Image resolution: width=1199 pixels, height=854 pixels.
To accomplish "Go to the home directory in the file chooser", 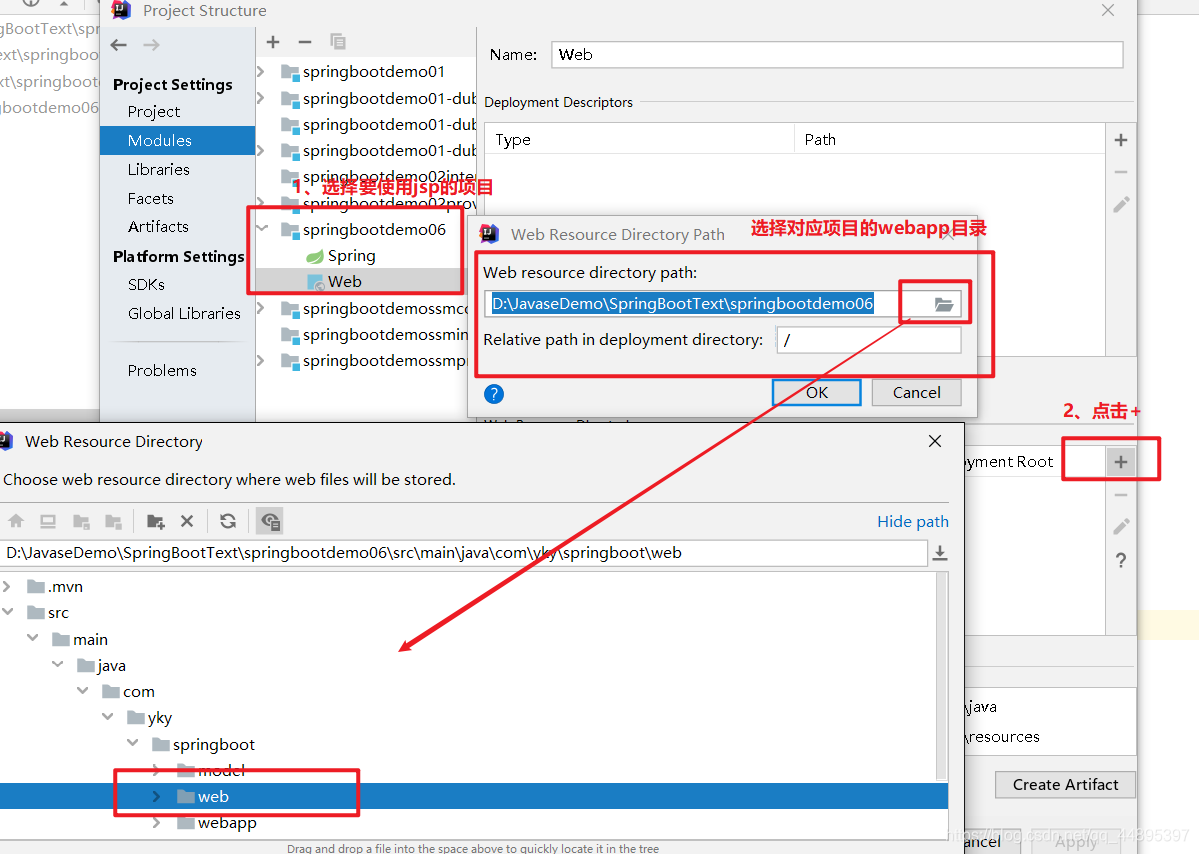I will [16, 521].
